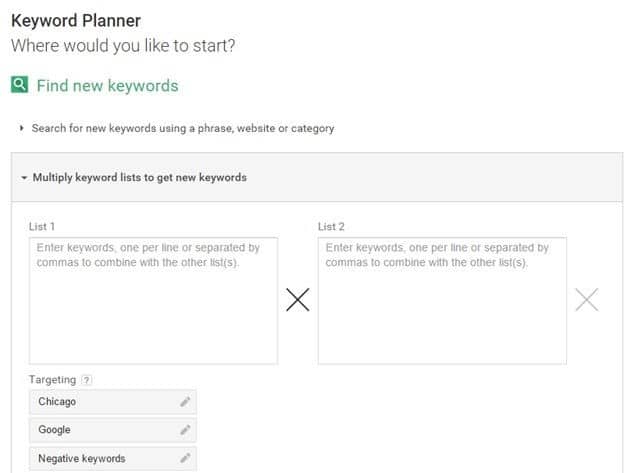Open the Google network targeting field
624x473 pixels.
[x=100, y=430]
